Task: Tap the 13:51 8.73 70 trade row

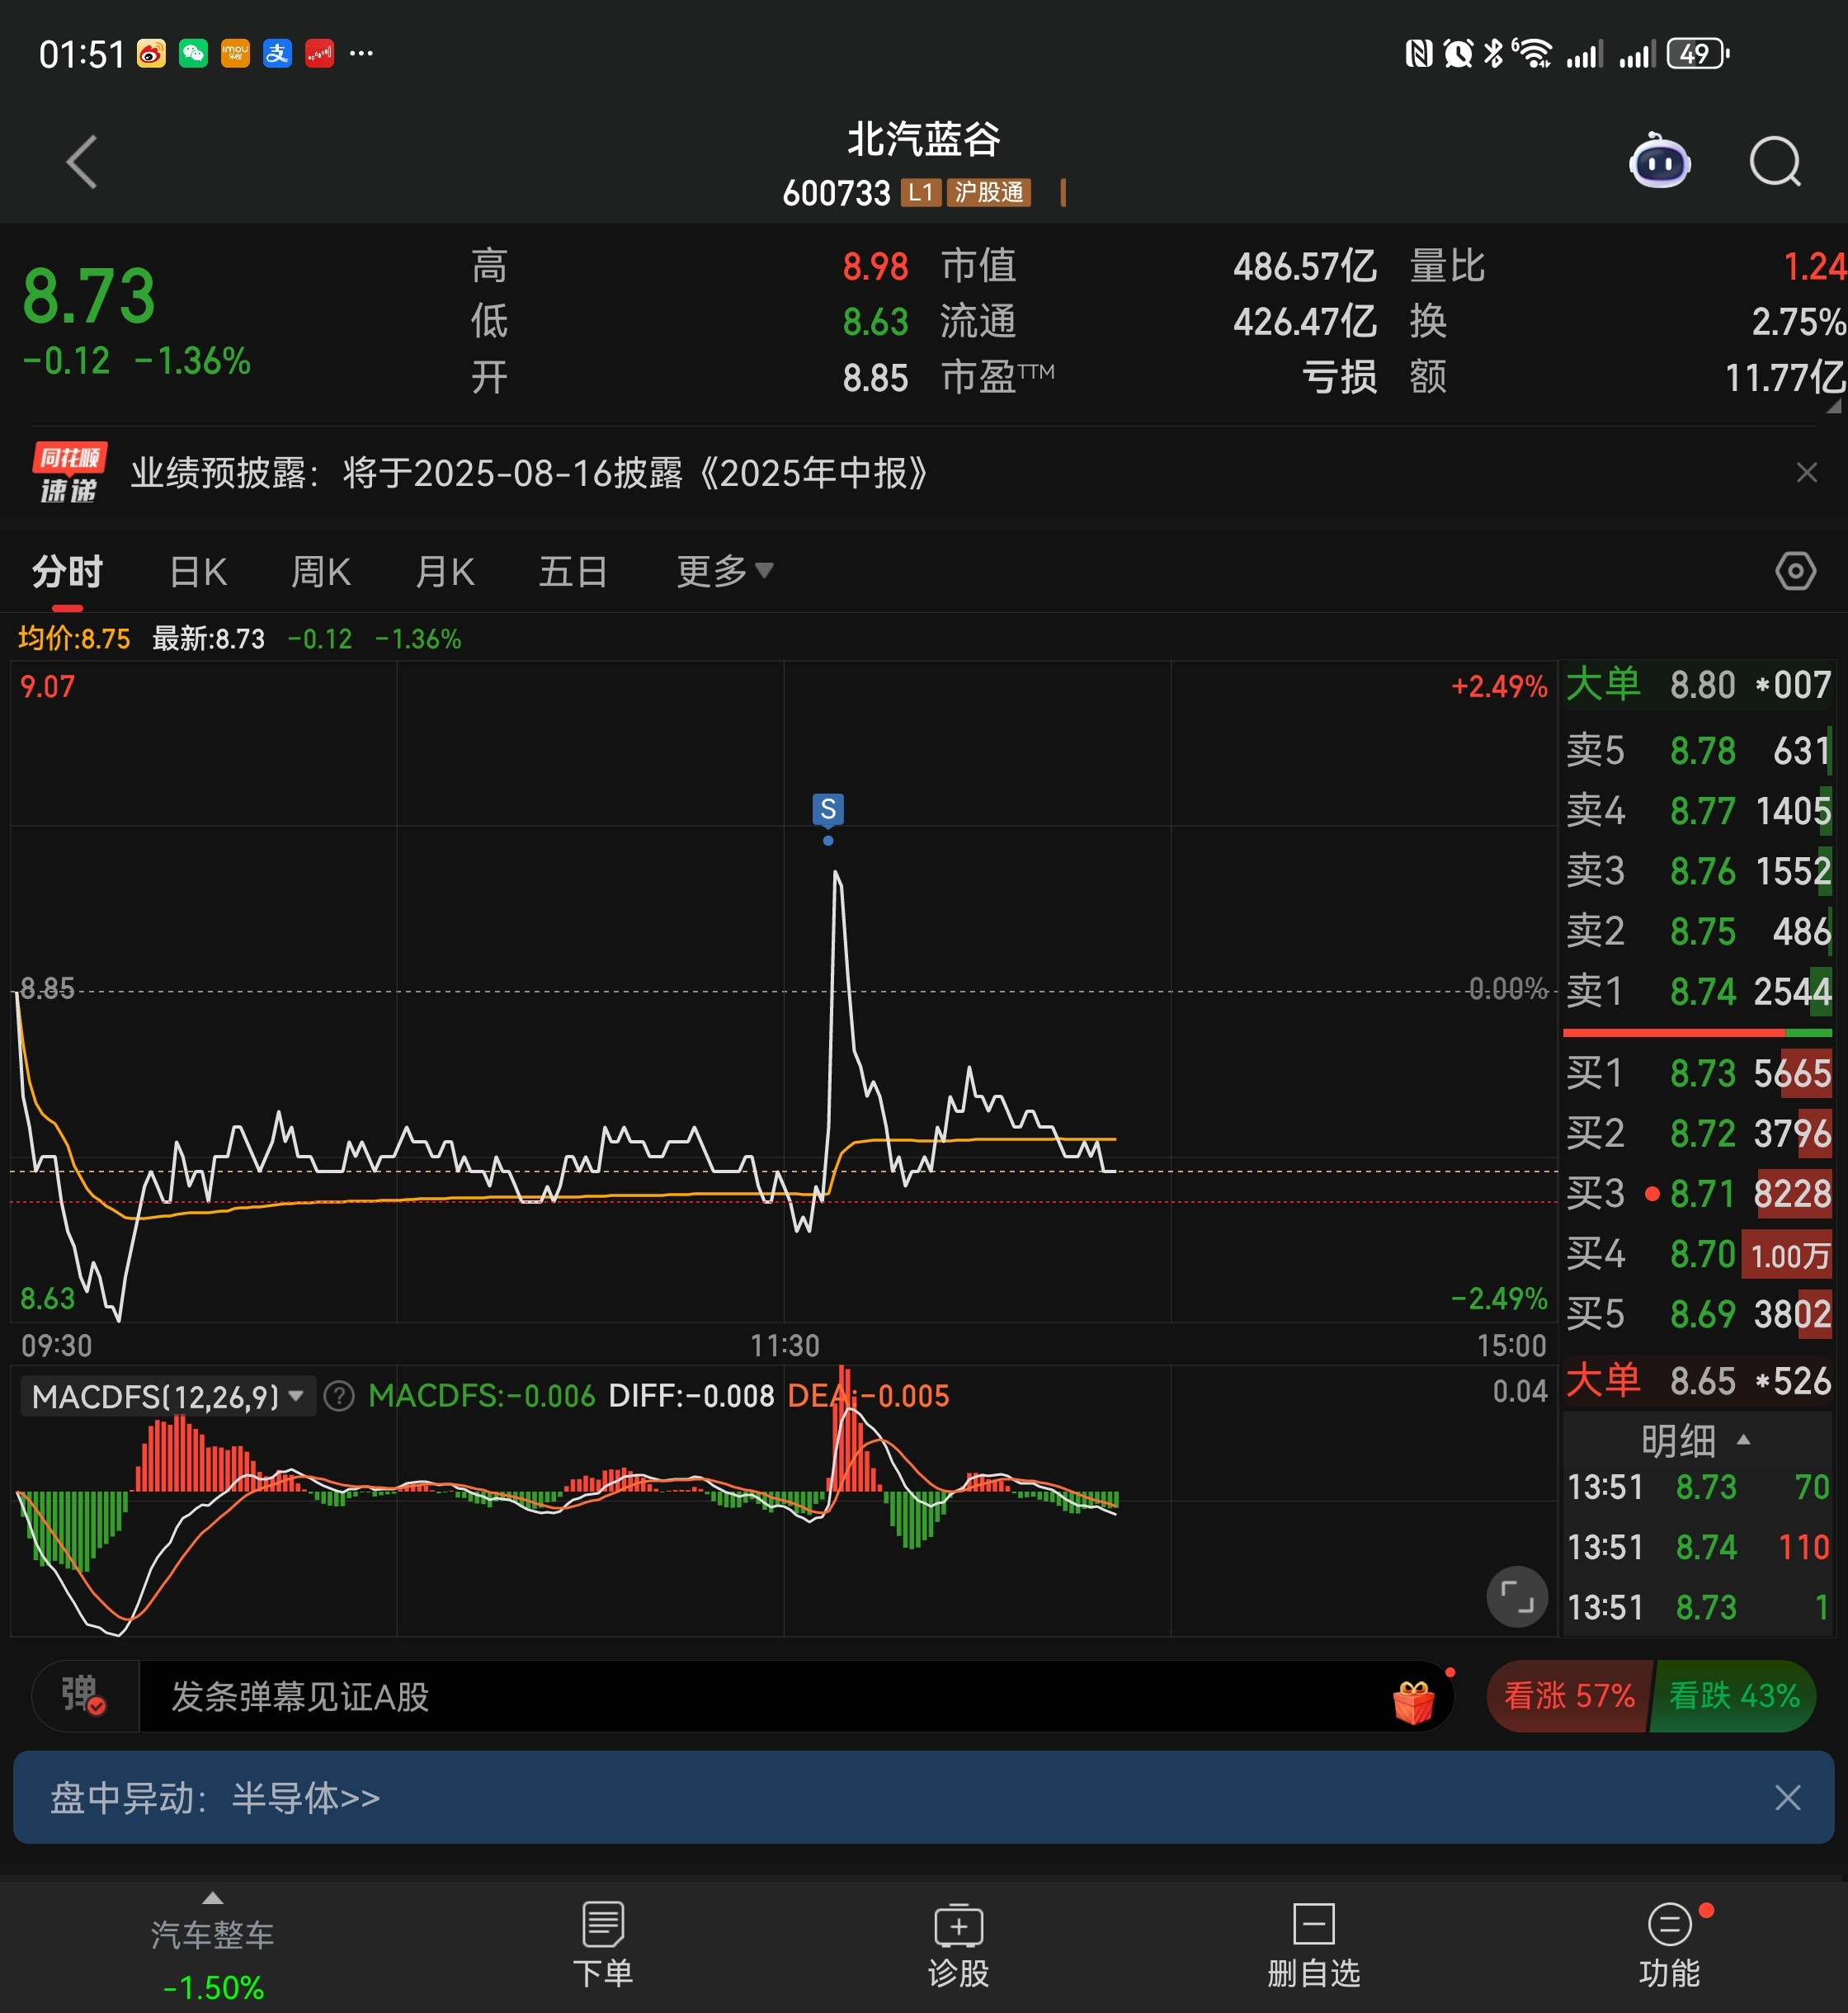Action: [x=1698, y=1487]
